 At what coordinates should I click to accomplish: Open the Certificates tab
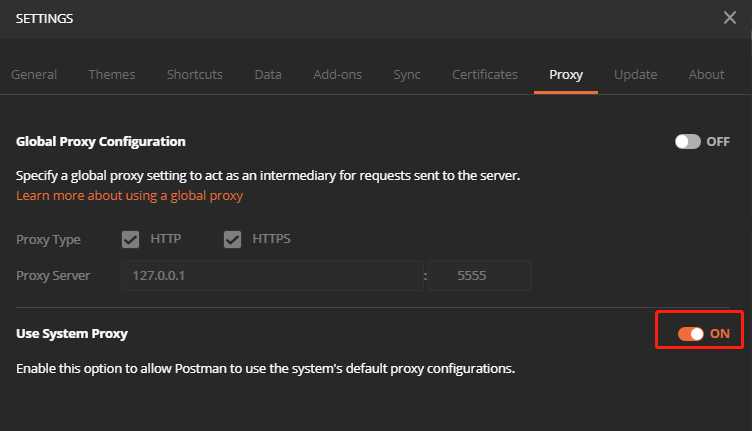coord(485,74)
